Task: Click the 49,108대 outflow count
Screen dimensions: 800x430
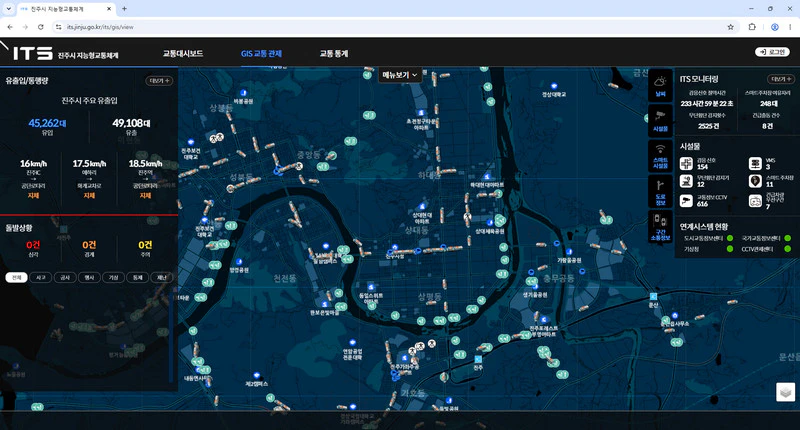Action: pyautogui.click(x=131, y=123)
